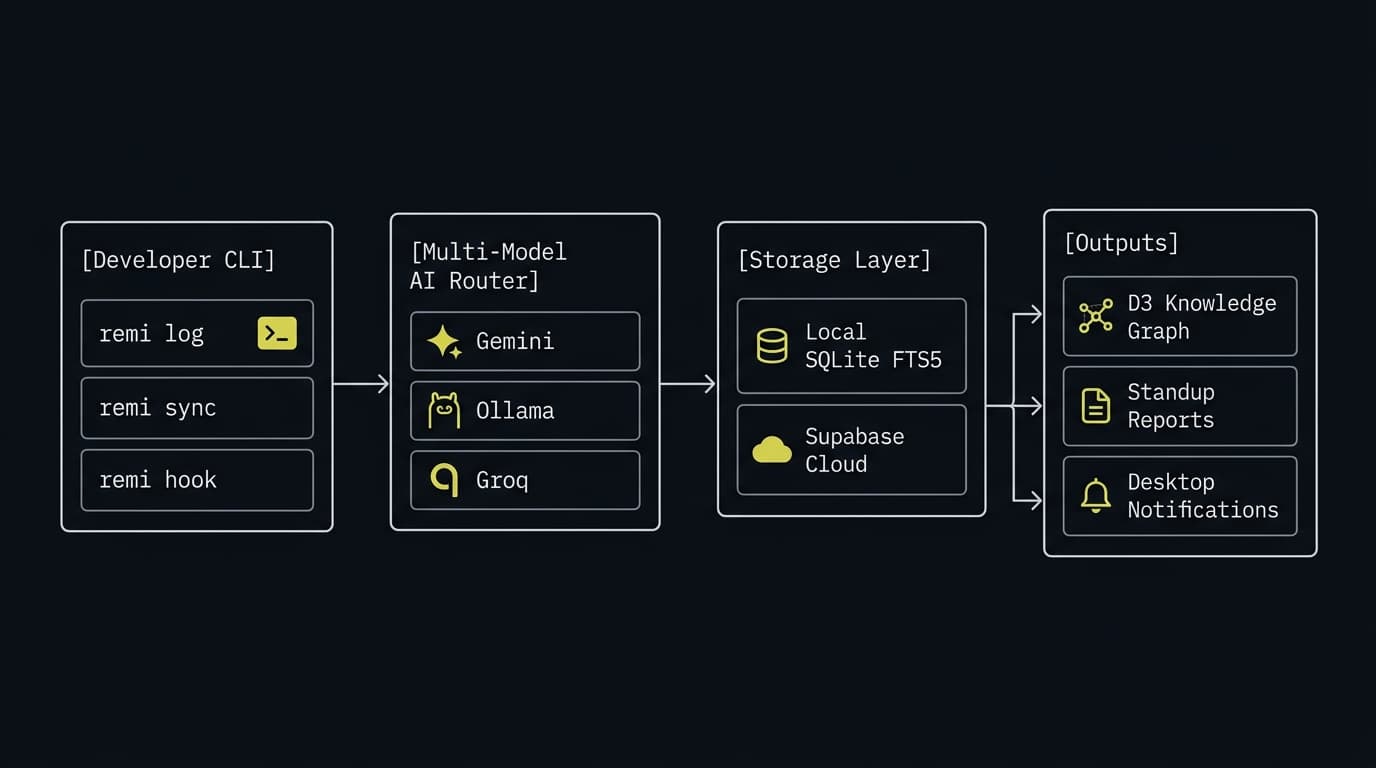
Task: Select the Supabase Cloud cloud icon
Action: coord(772,450)
